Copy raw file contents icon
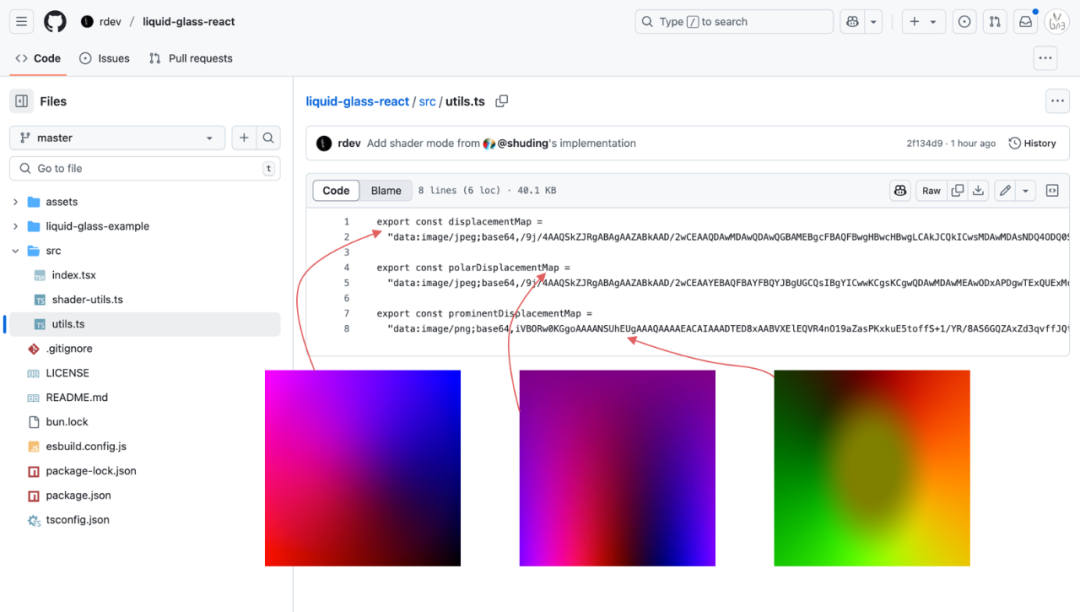Viewport: 1080px width, 612px height. [957, 191]
